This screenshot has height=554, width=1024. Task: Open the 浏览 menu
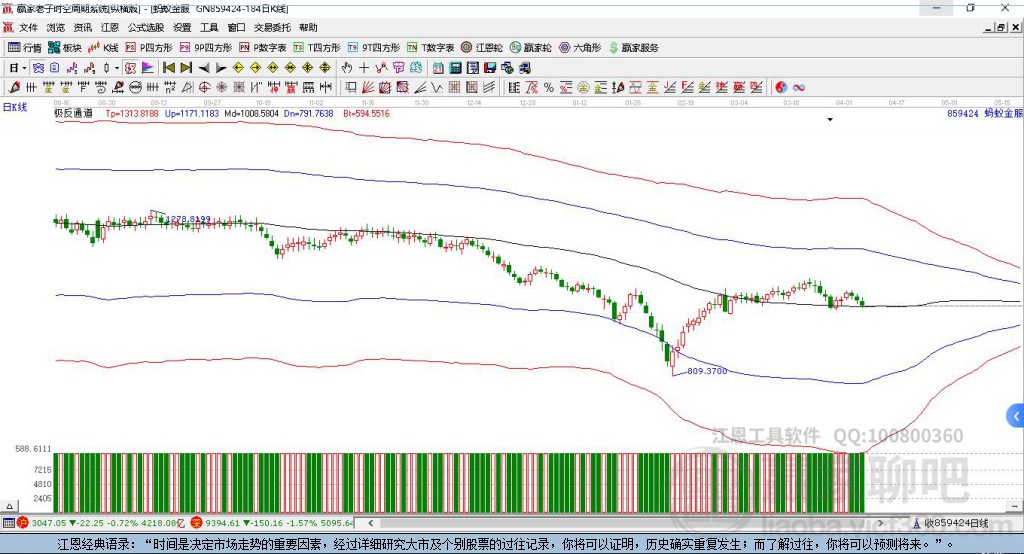pyautogui.click(x=56, y=27)
